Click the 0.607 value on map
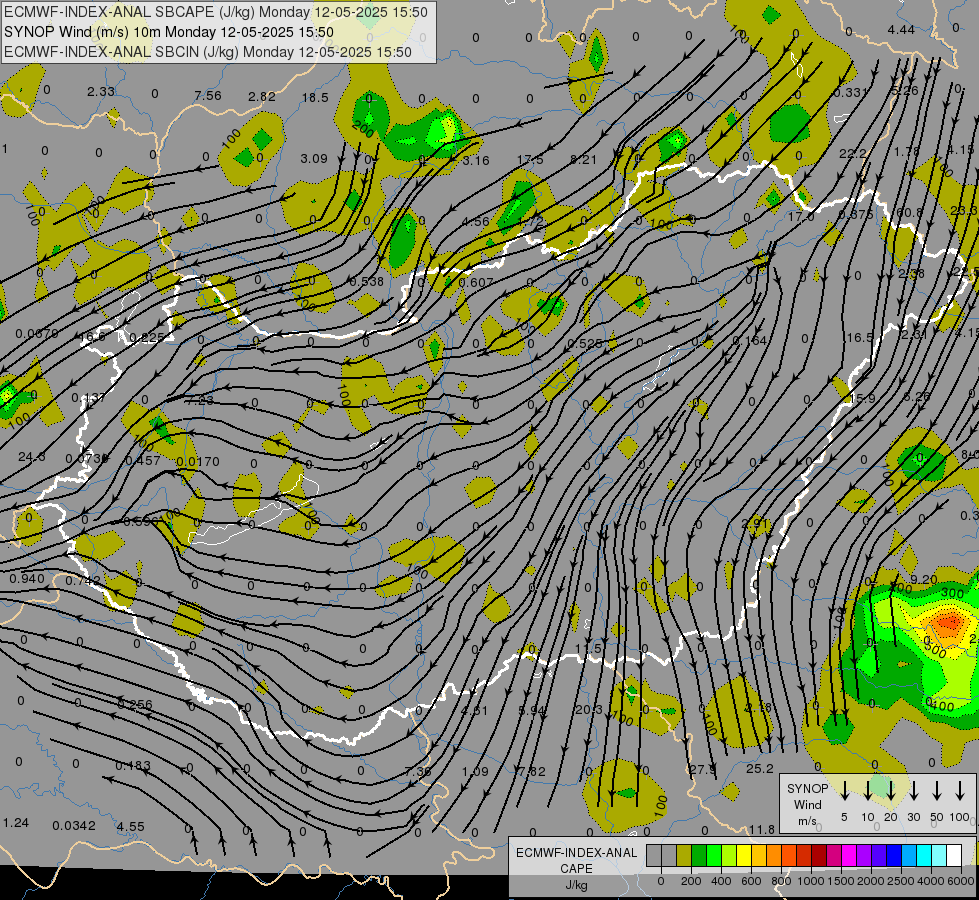The height and width of the screenshot is (900, 979). [476, 282]
